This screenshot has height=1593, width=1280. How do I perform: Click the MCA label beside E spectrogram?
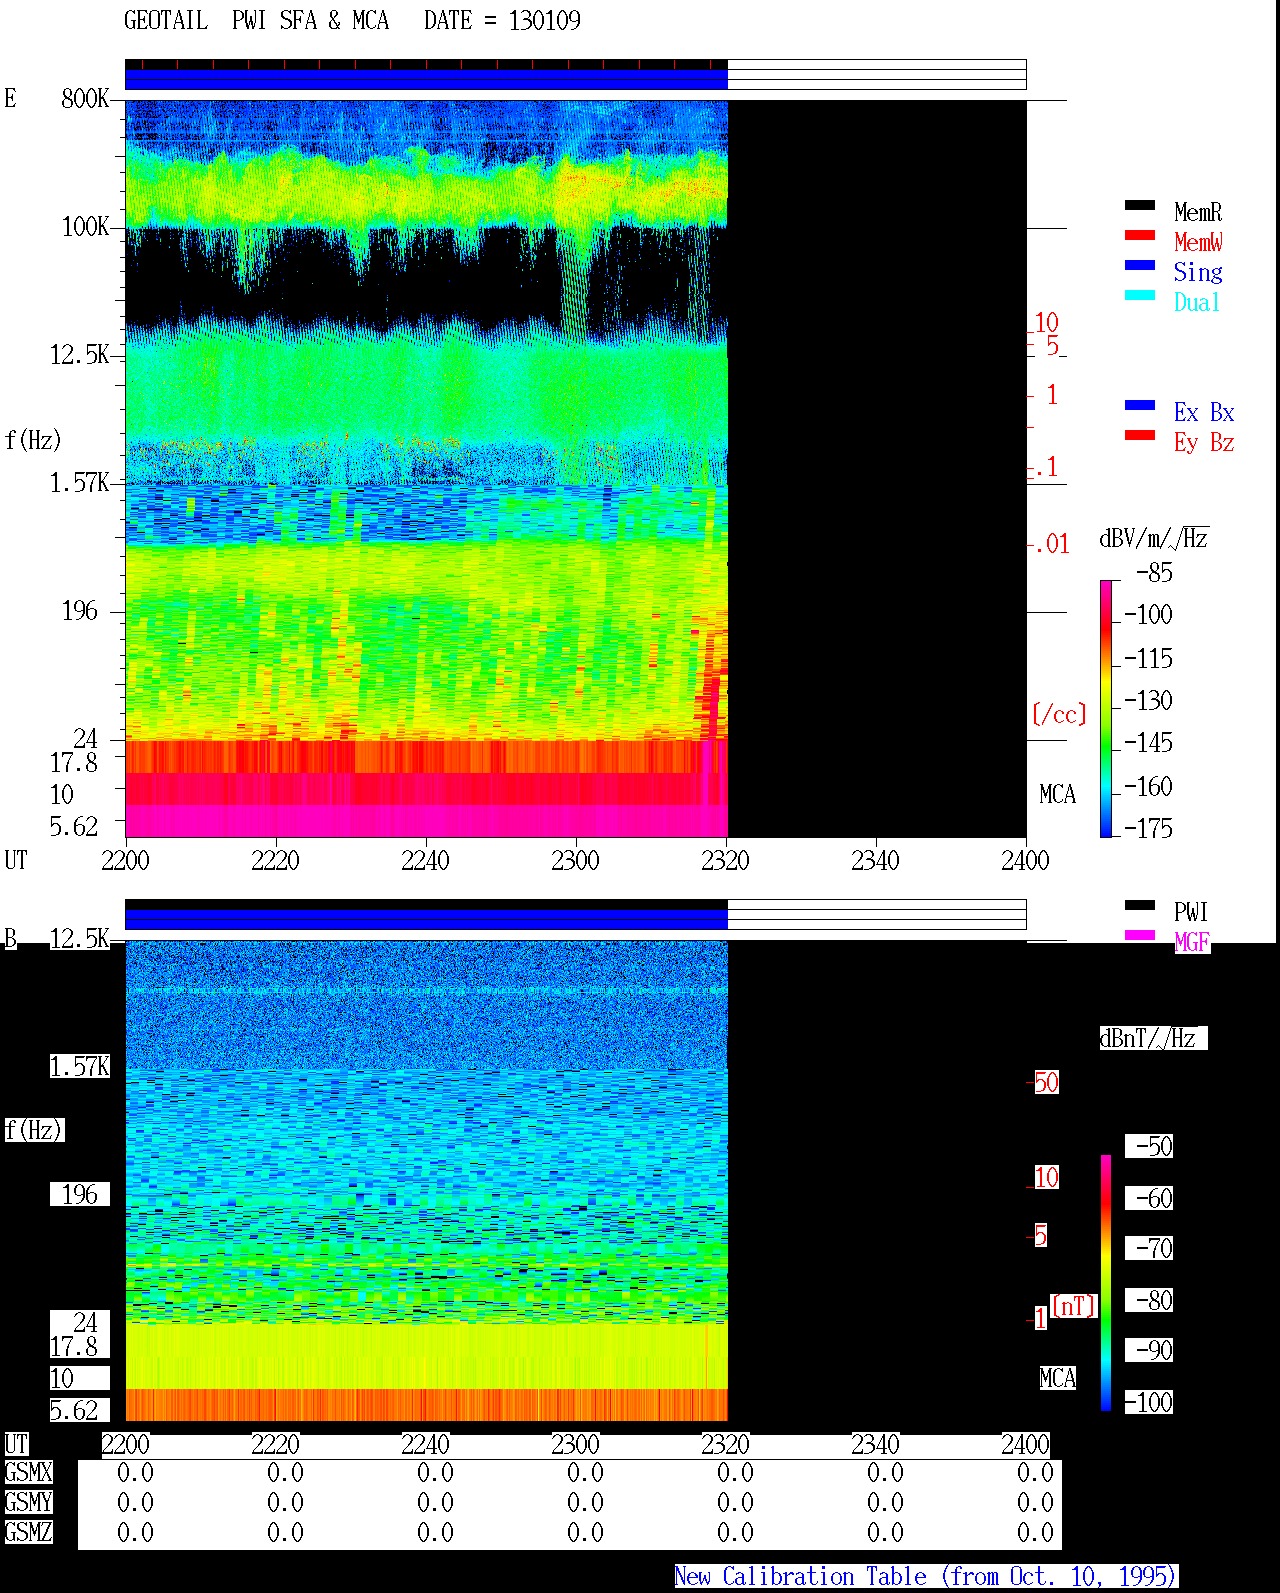pos(1057,794)
